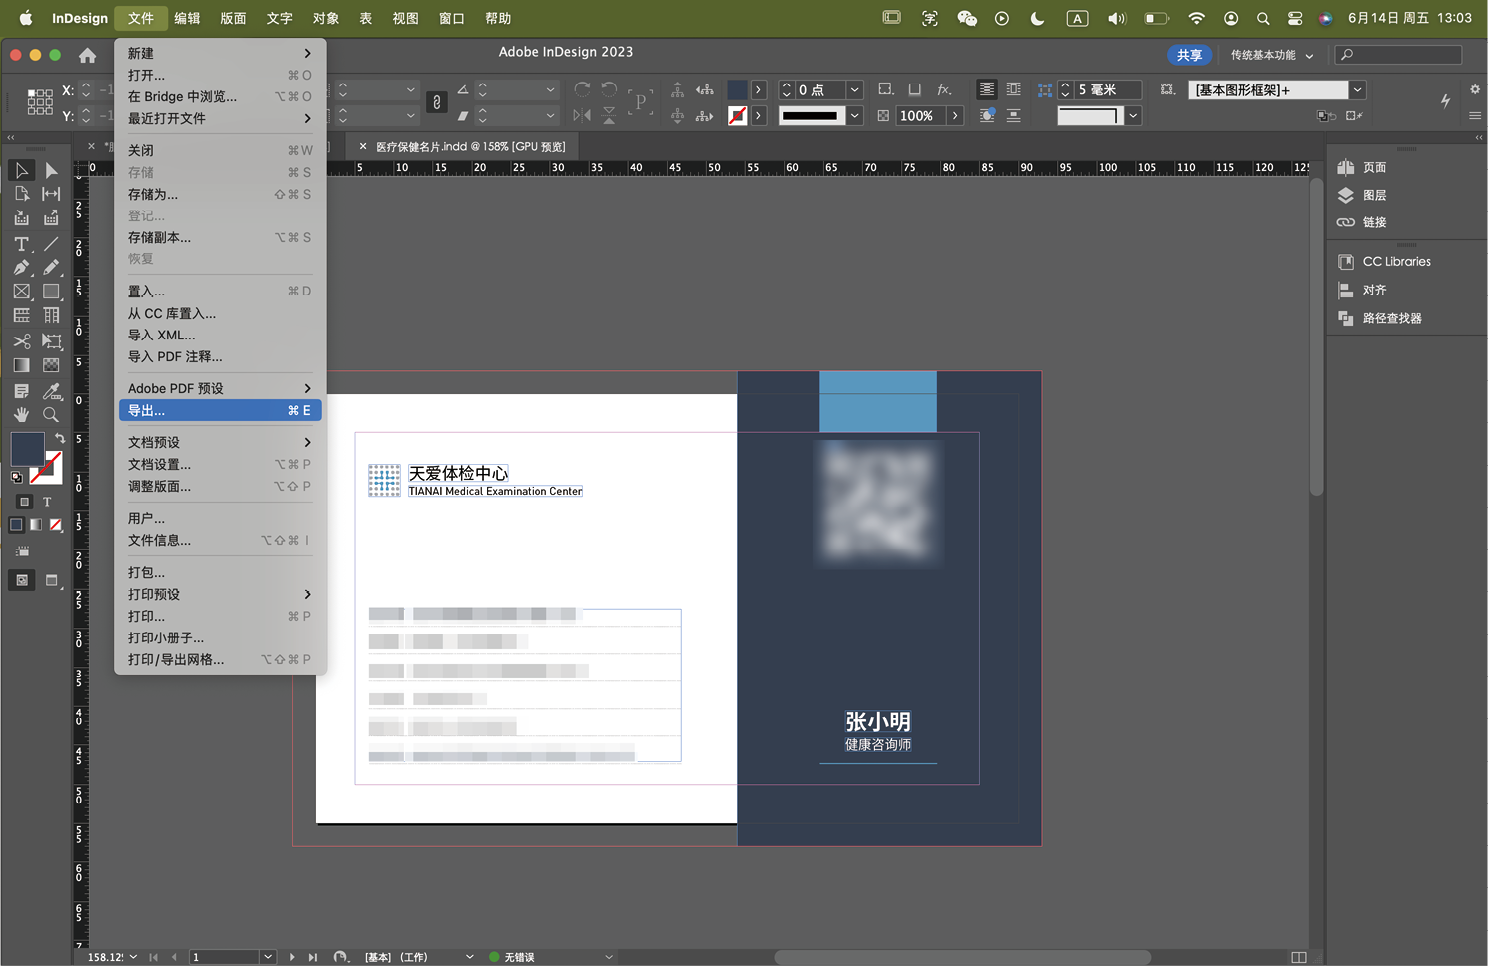
Task: Select the Rectangle Frame tool
Action: (21, 292)
